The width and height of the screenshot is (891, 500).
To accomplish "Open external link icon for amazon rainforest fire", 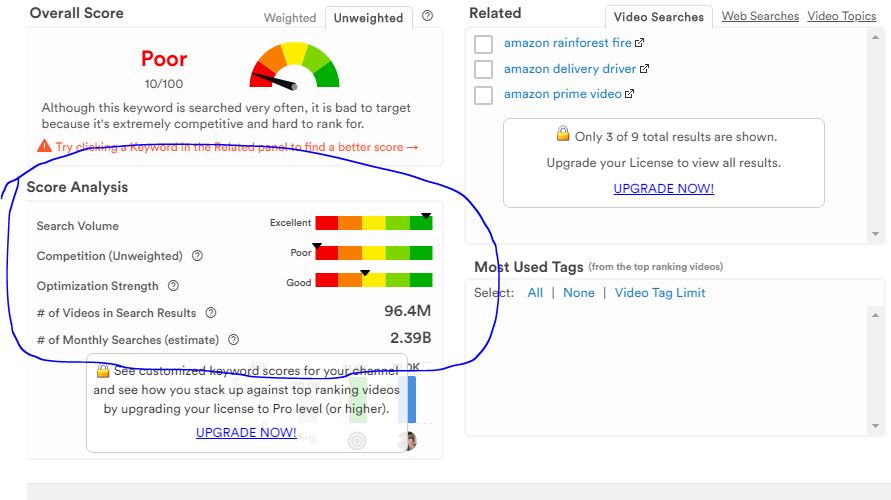I will tap(639, 43).
